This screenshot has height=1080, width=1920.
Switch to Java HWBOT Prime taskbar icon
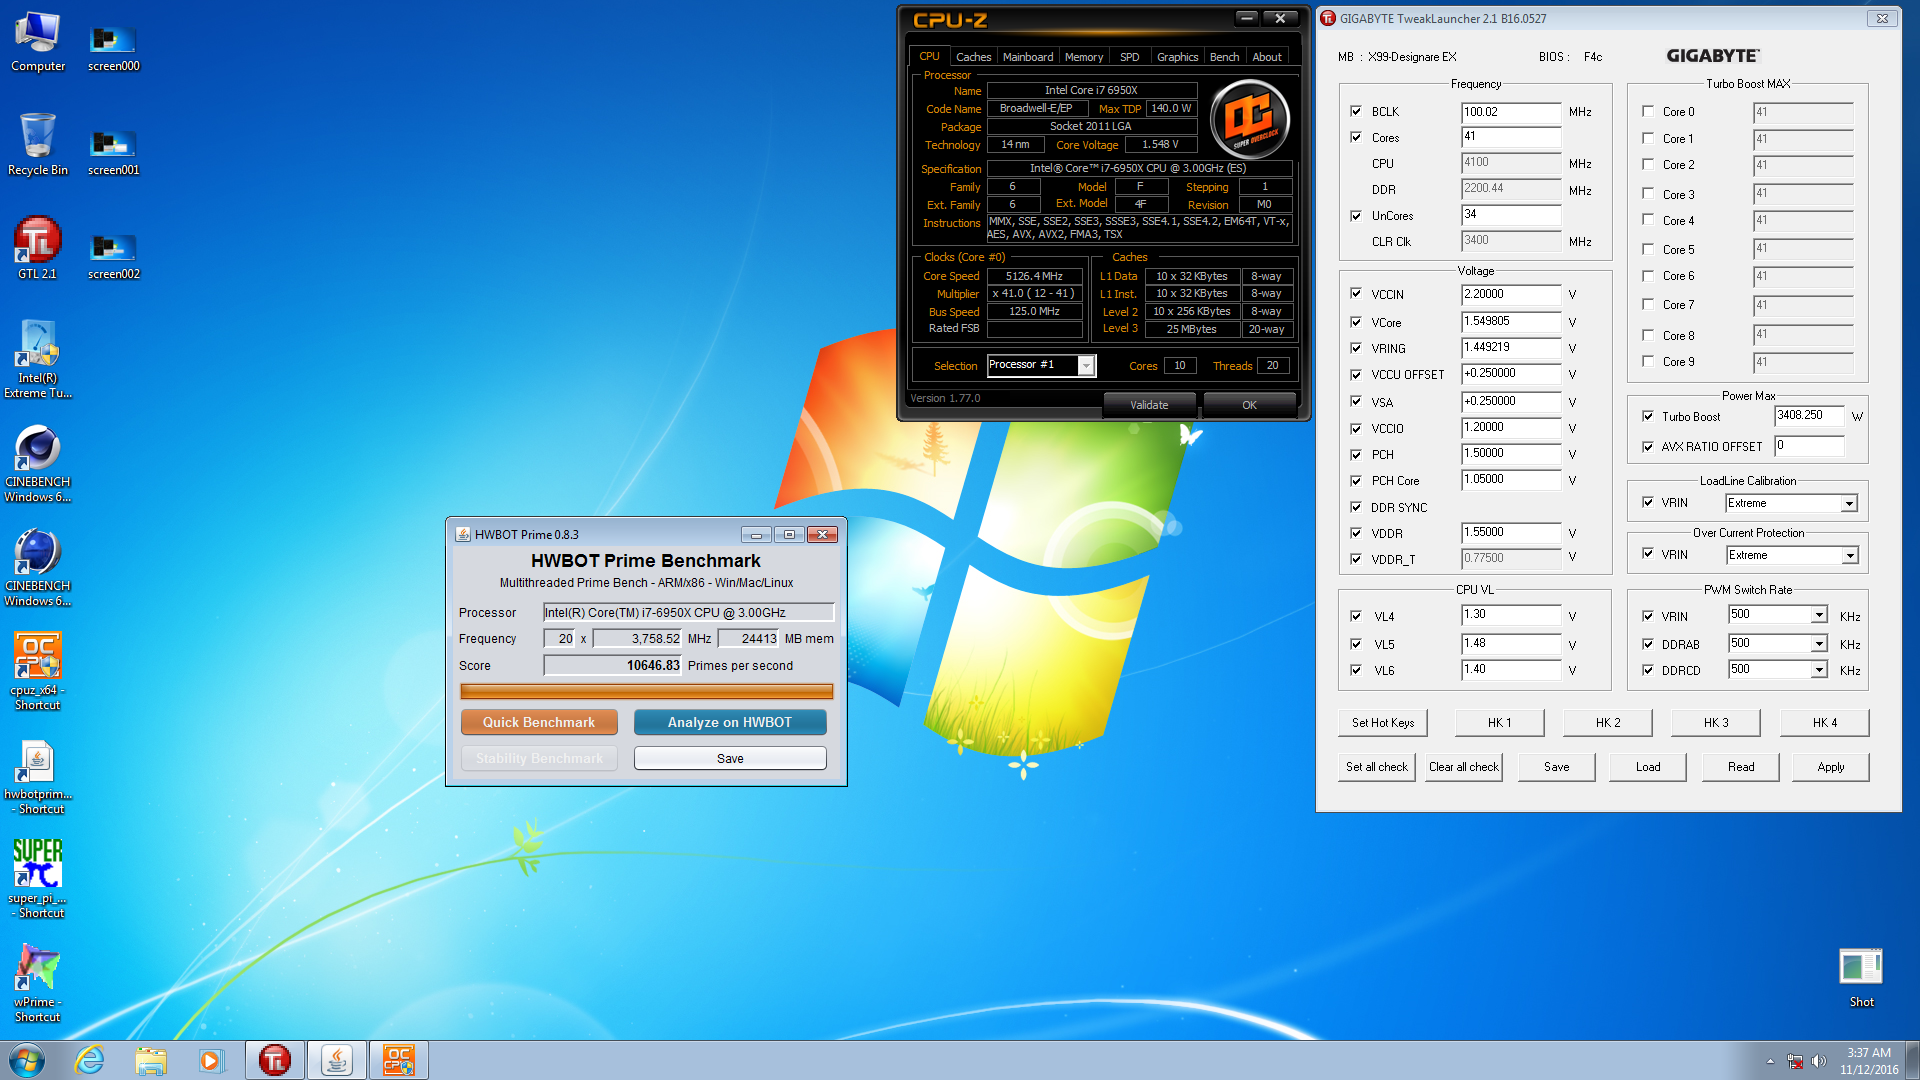pyautogui.click(x=337, y=1060)
